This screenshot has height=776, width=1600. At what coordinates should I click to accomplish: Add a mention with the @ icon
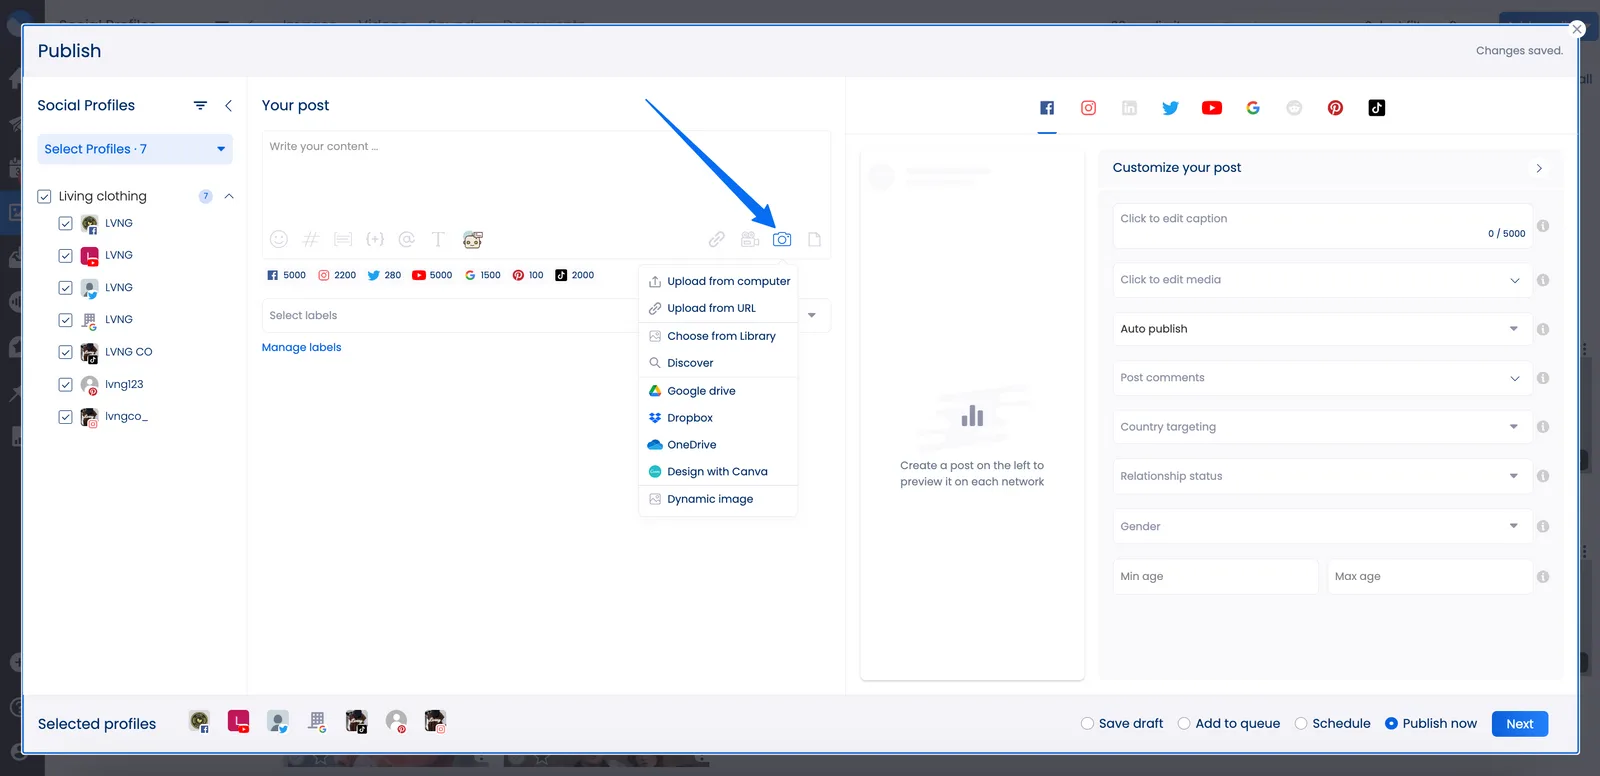coord(406,239)
